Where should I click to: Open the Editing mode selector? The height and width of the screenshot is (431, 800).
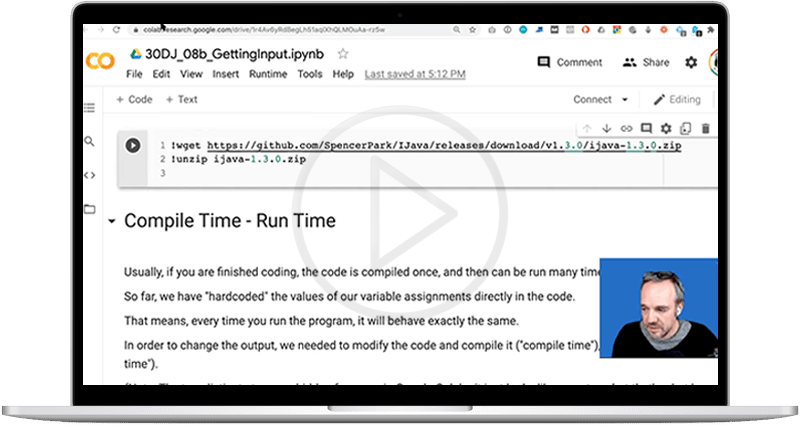pos(678,99)
